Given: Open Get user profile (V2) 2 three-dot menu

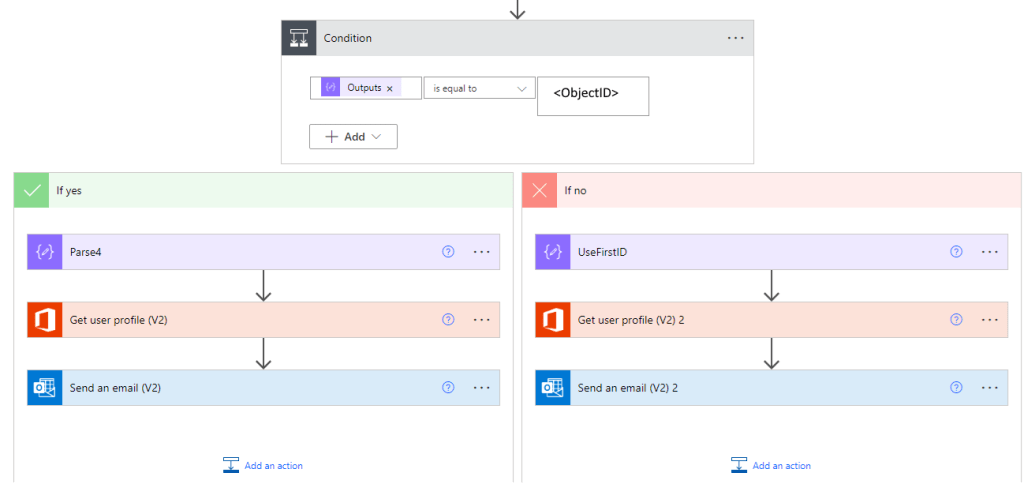Looking at the screenshot, I should 990,319.
